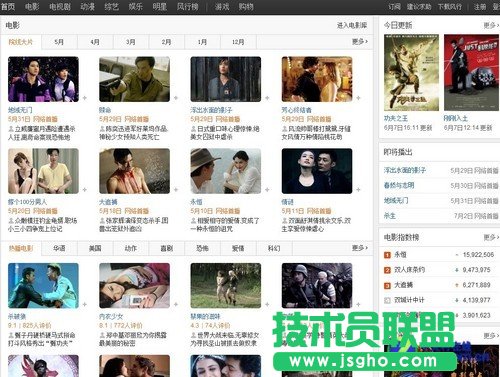Click rank 2 badge next to 双人床条约
This screenshot has width=500, height=377.
pos(387,270)
